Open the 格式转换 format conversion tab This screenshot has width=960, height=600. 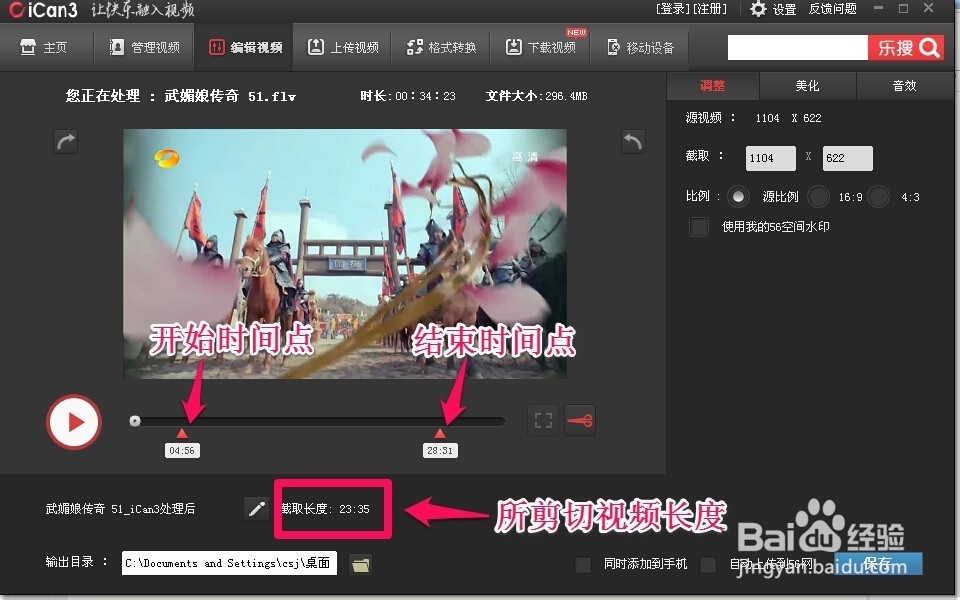pyautogui.click(x=441, y=47)
